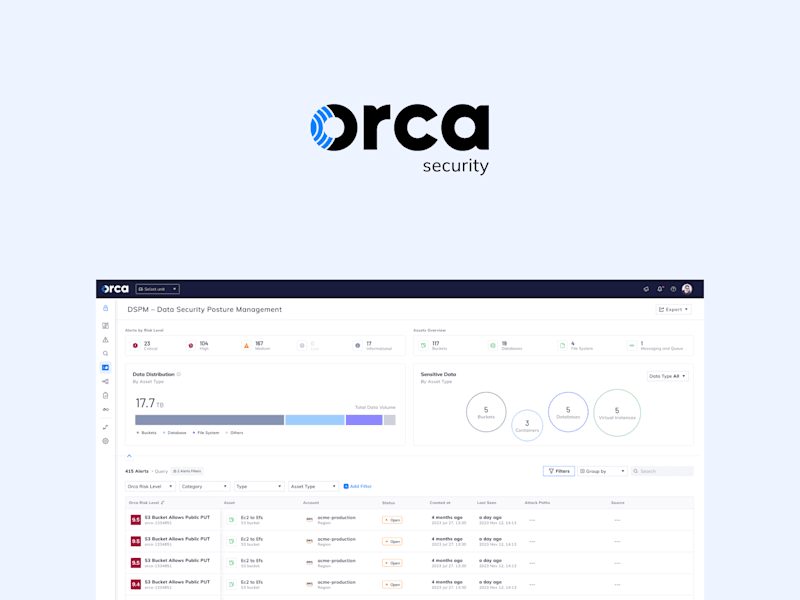Select the 5 Buckets bubble
This screenshot has height=600, width=800.
486,412
